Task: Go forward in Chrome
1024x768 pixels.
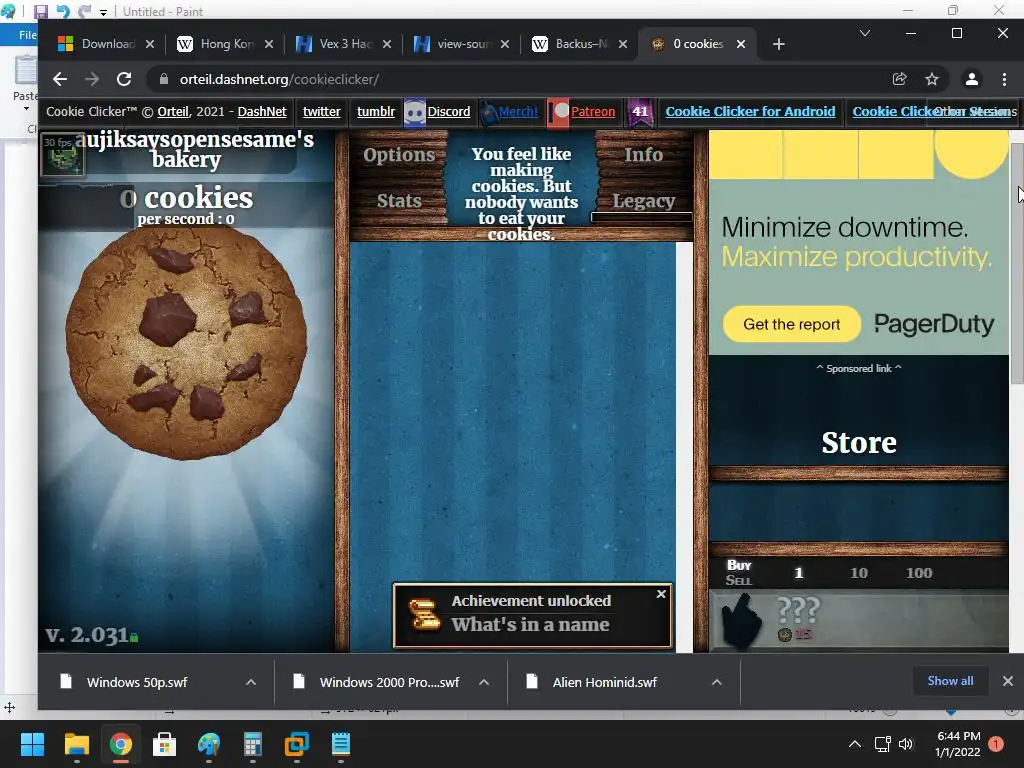Action: [92, 79]
